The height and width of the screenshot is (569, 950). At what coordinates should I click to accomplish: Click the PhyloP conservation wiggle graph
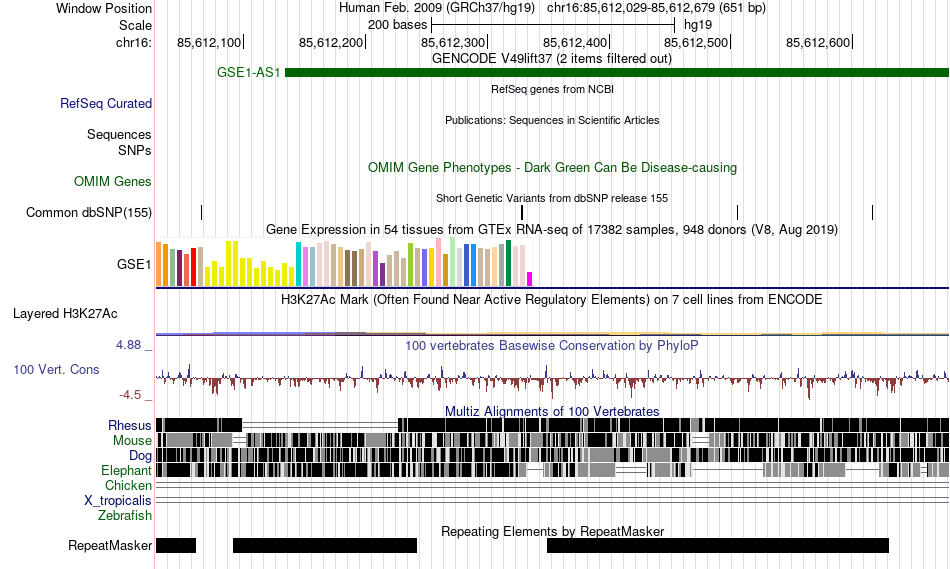pyautogui.click(x=553, y=379)
